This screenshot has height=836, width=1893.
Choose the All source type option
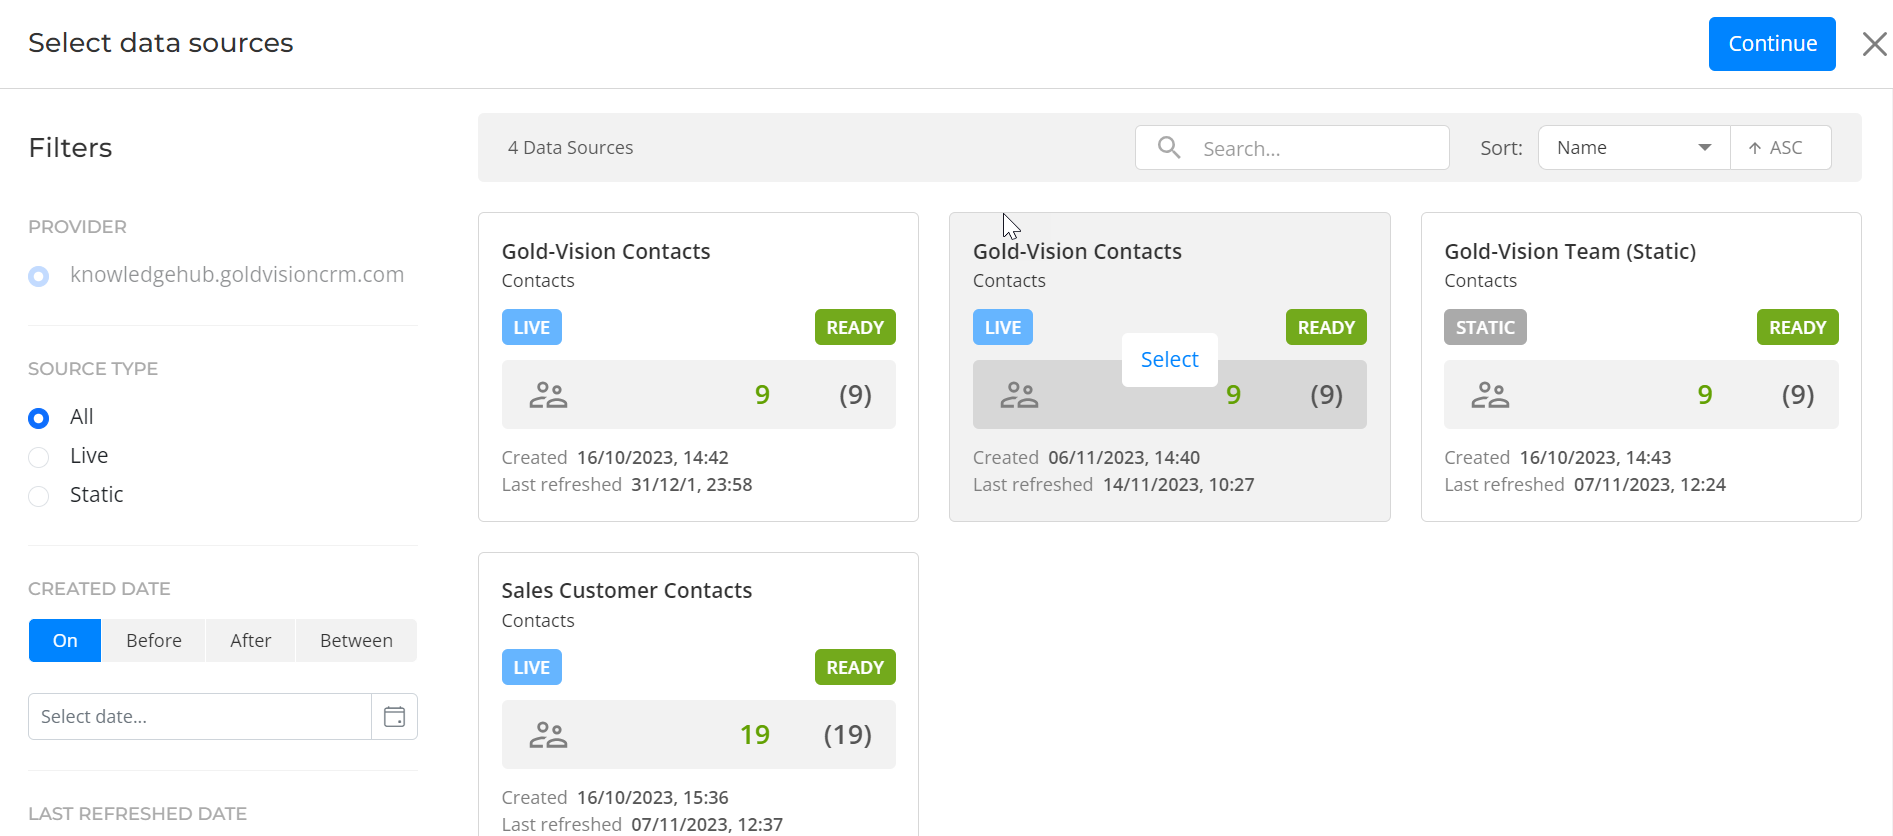coord(39,418)
